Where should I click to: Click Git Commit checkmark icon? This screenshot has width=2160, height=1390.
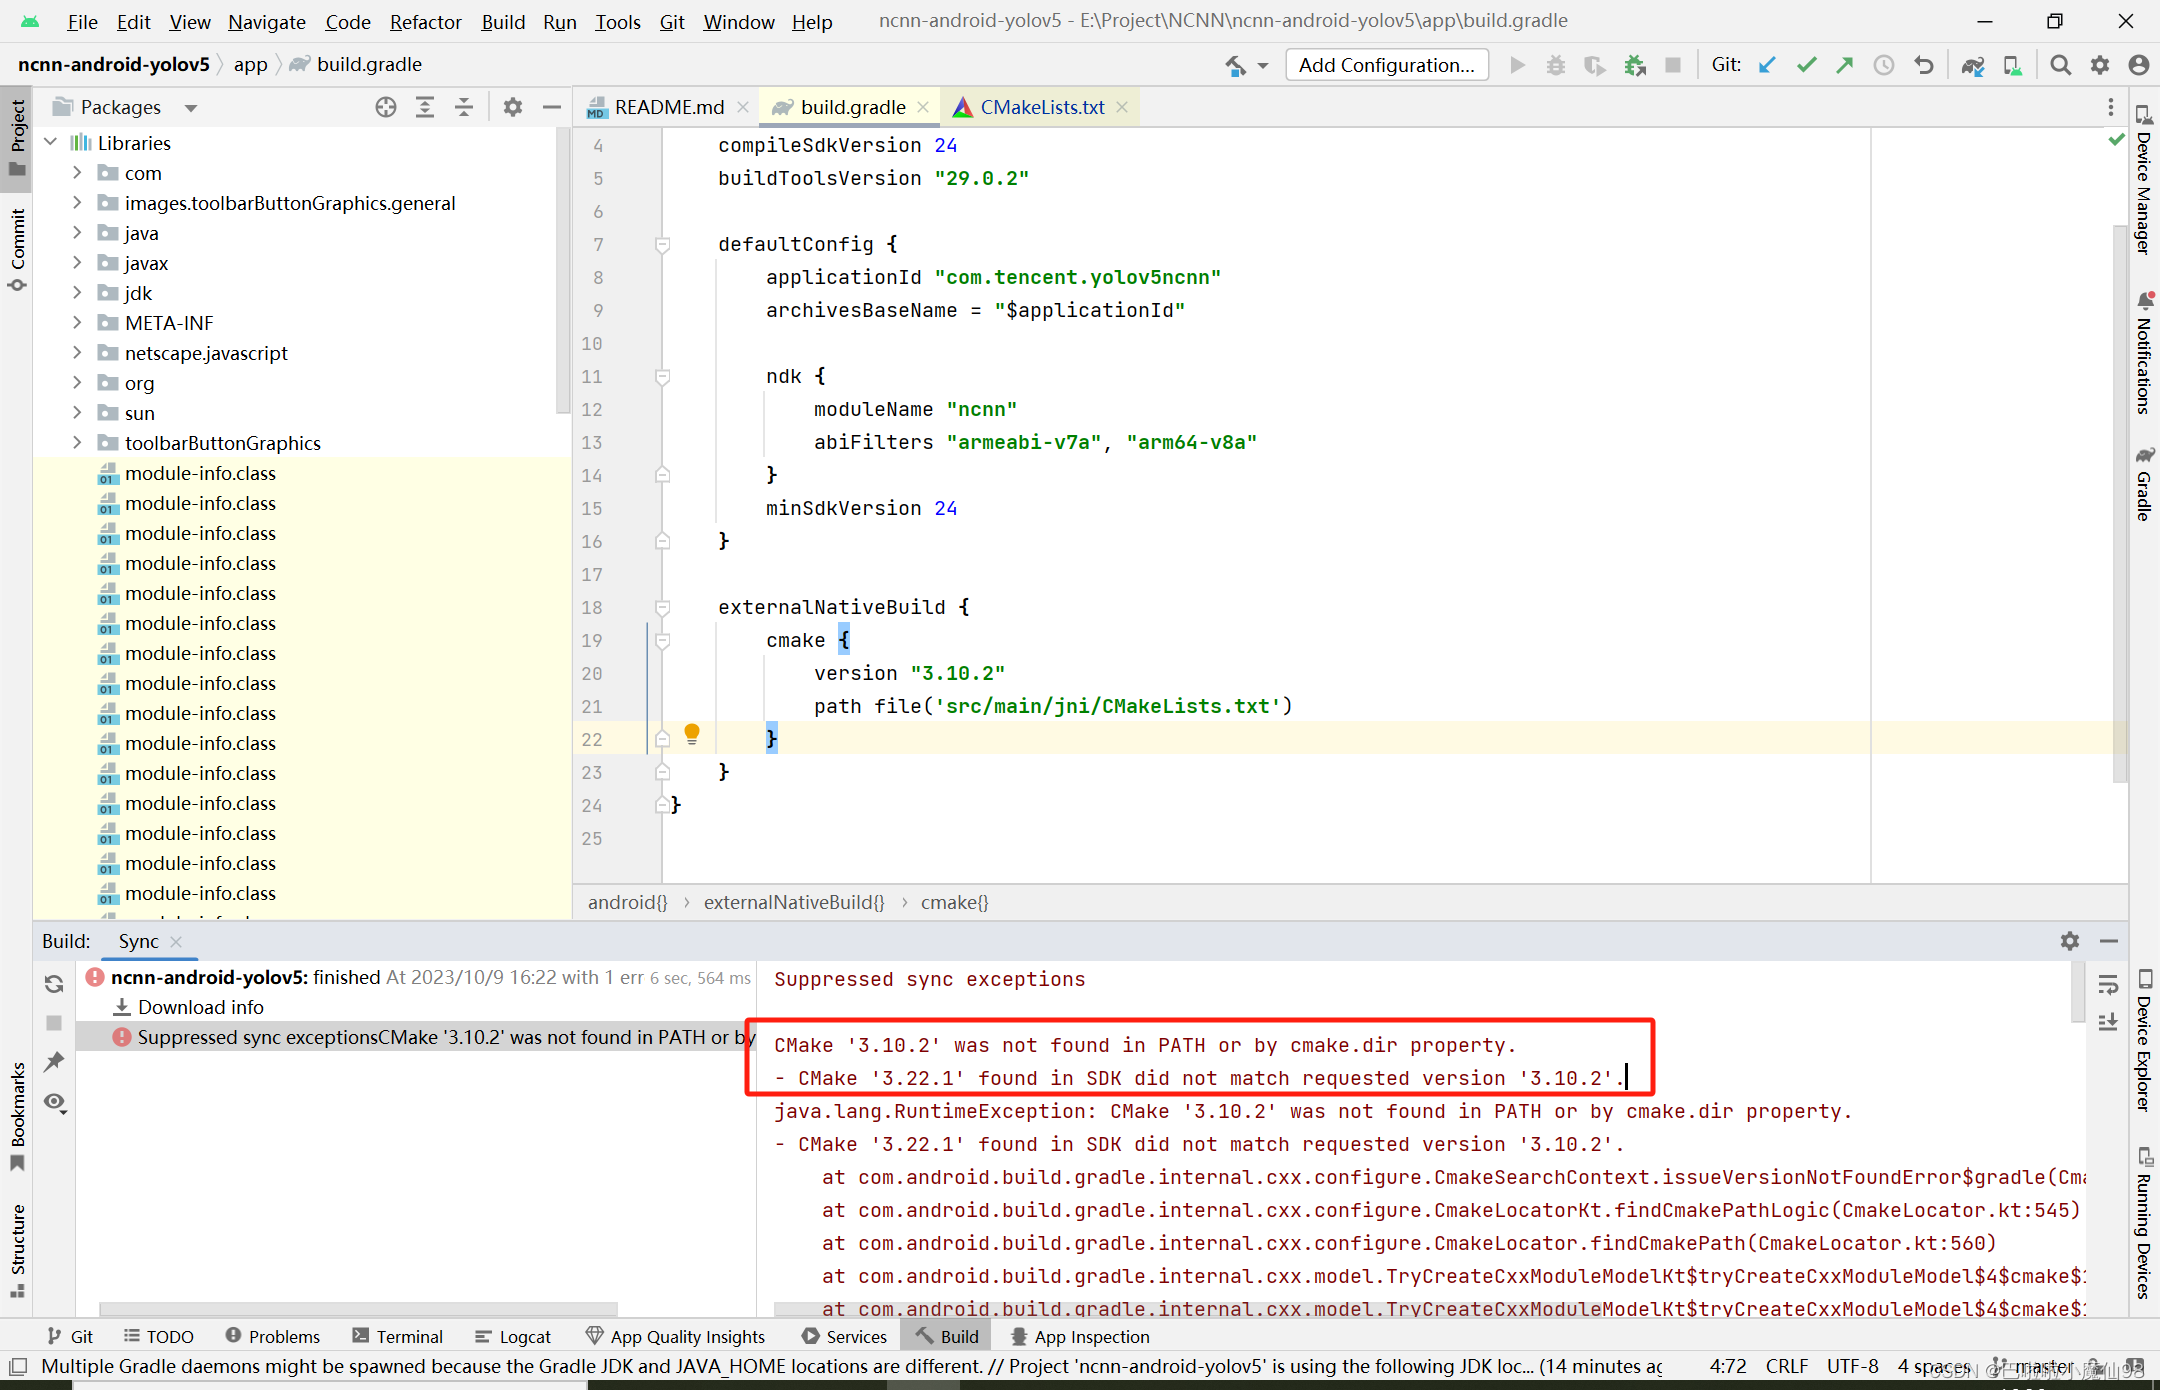[1806, 66]
